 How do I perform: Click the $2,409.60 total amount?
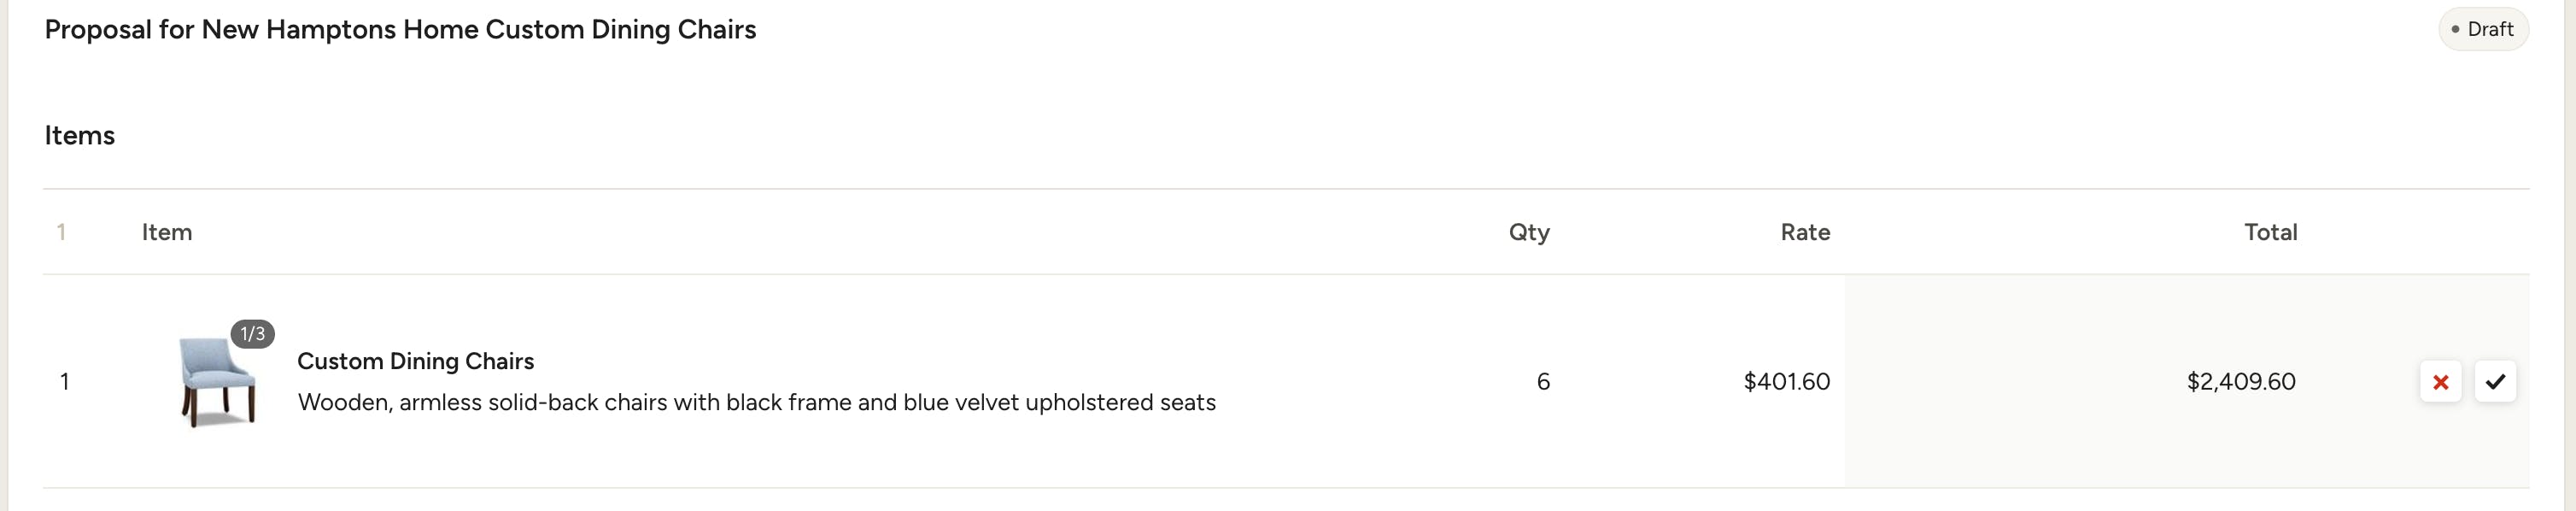coord(2240,382)
